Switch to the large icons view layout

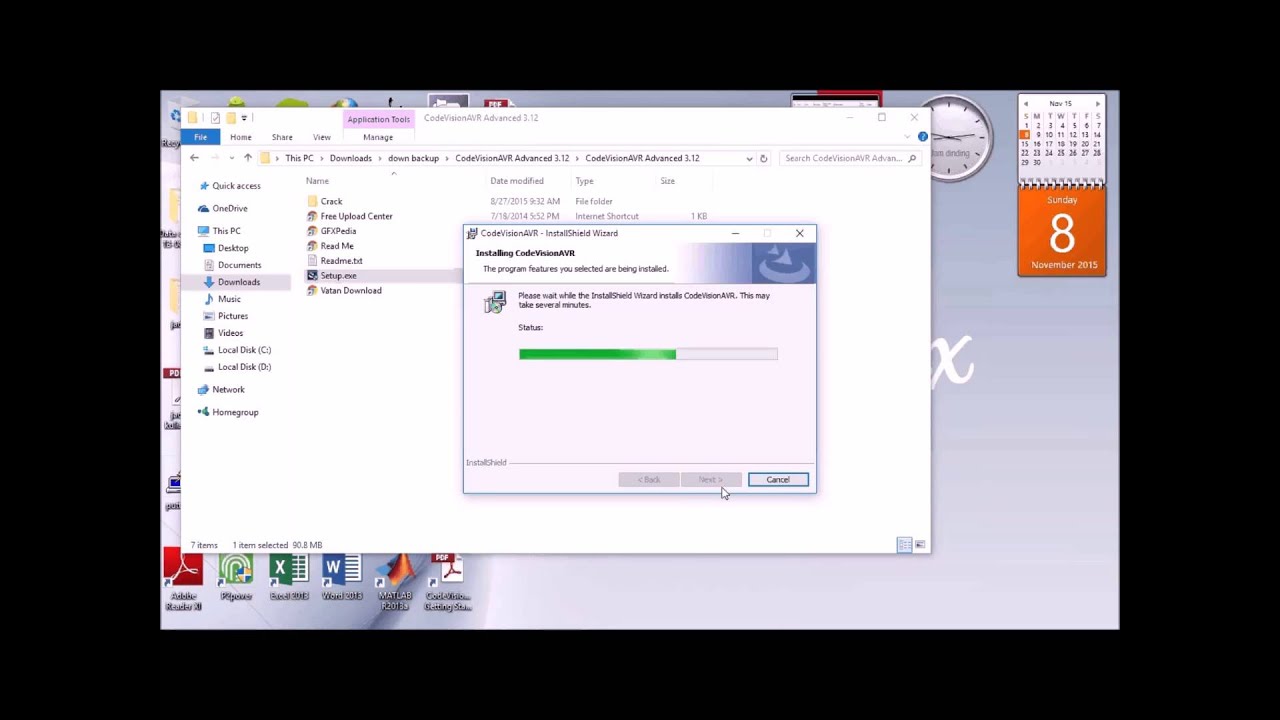pos(920,545)
